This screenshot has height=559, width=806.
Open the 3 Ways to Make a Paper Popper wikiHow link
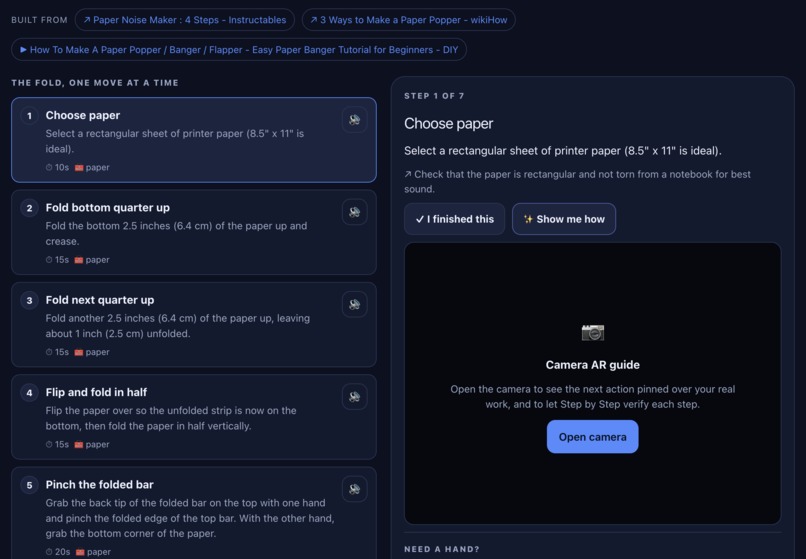coord(409,20)
